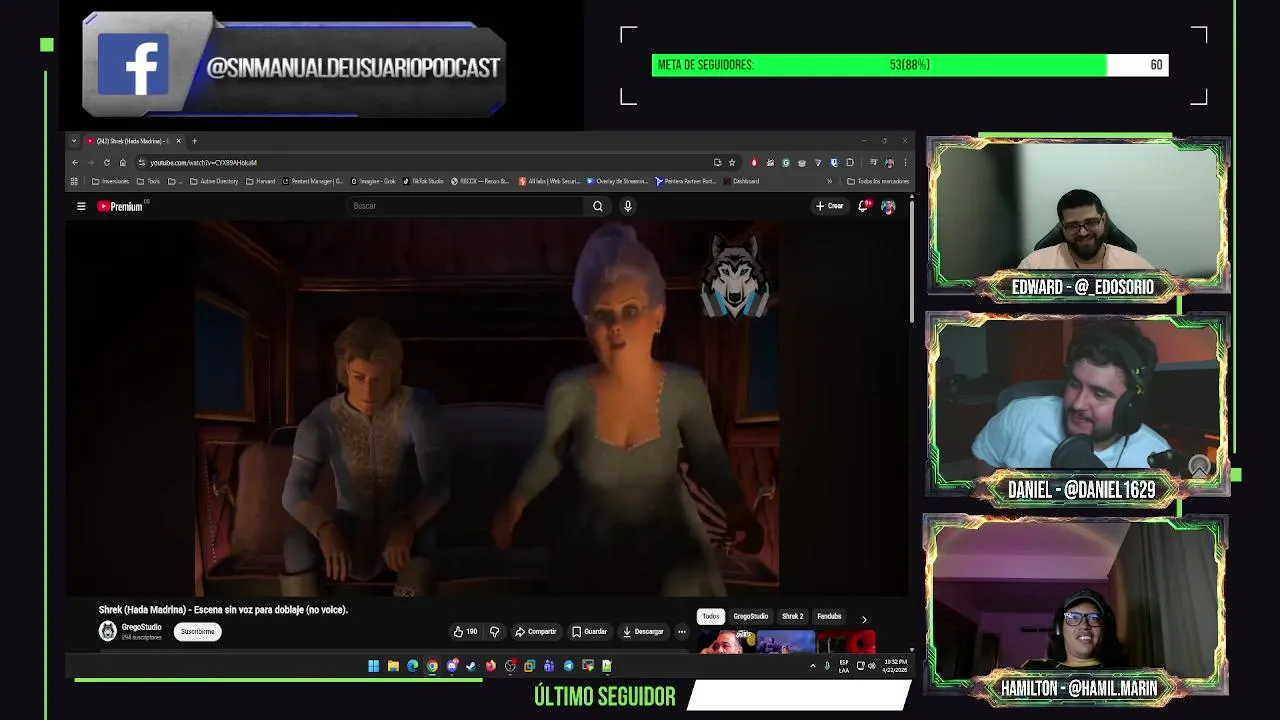Screen dimensions: 1280x720
Task: Save video with Guardar button
Action: click(x=589, y=632)
